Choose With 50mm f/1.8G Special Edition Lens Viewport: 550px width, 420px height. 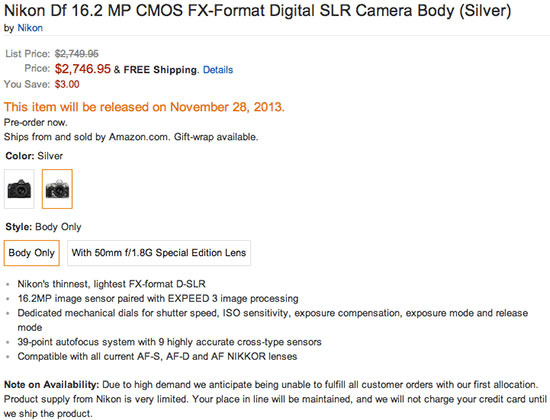[x=159, y=253]
